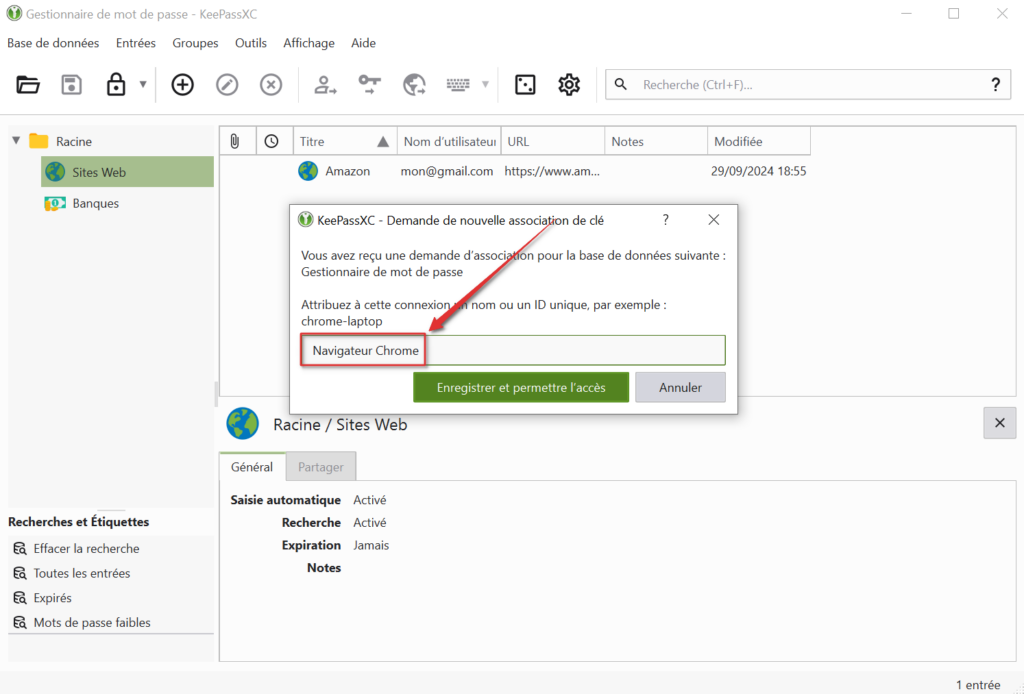Open the password generator dice icon
Image resolution: width=1024 pixels, height=694 pixels.
(x=525, y=85)
